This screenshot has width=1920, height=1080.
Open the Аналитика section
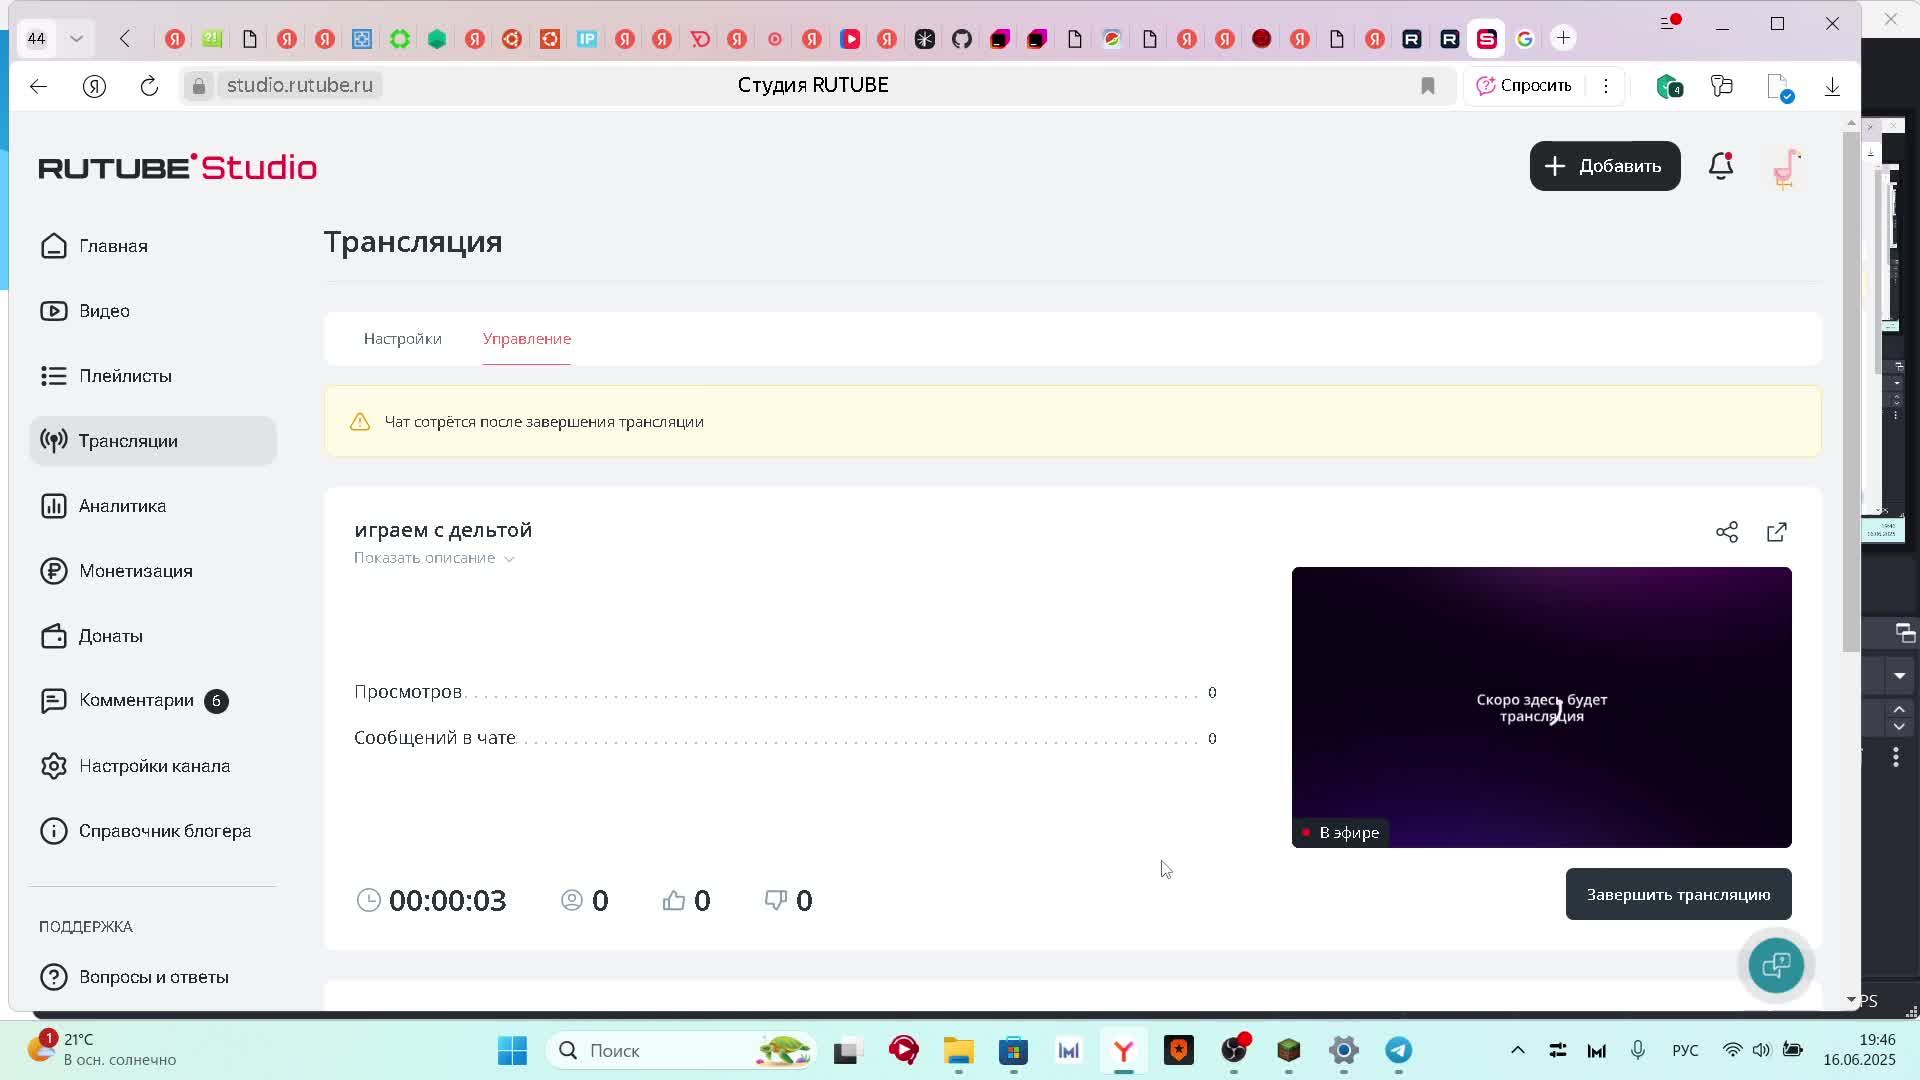pyautogui.click(x=103, y=506)
